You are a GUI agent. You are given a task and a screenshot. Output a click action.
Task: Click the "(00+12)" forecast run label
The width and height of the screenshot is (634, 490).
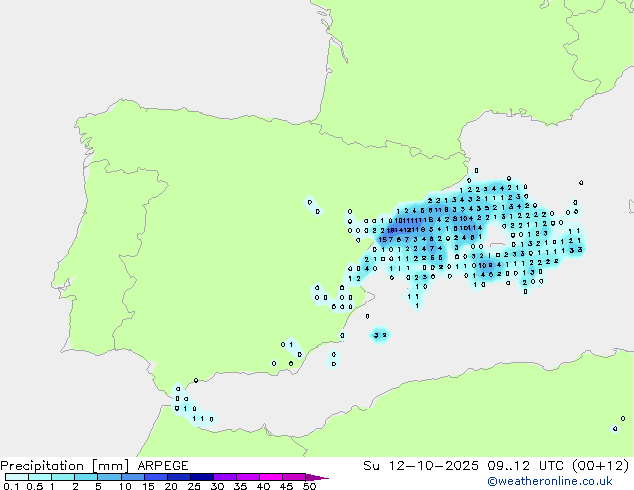[600, 466]
